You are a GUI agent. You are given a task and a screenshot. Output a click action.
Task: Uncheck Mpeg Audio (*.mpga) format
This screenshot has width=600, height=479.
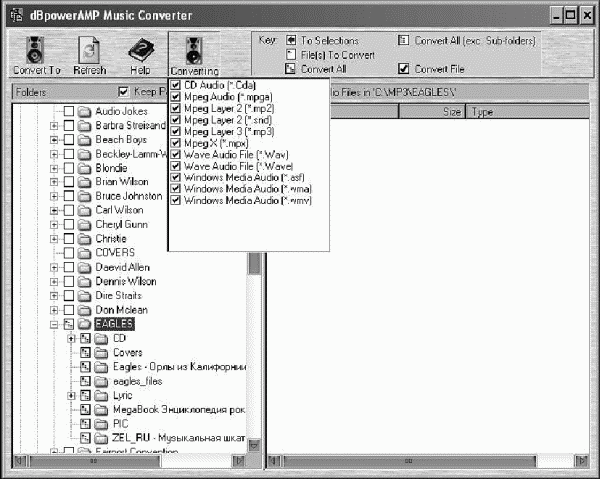pos(175,96)
